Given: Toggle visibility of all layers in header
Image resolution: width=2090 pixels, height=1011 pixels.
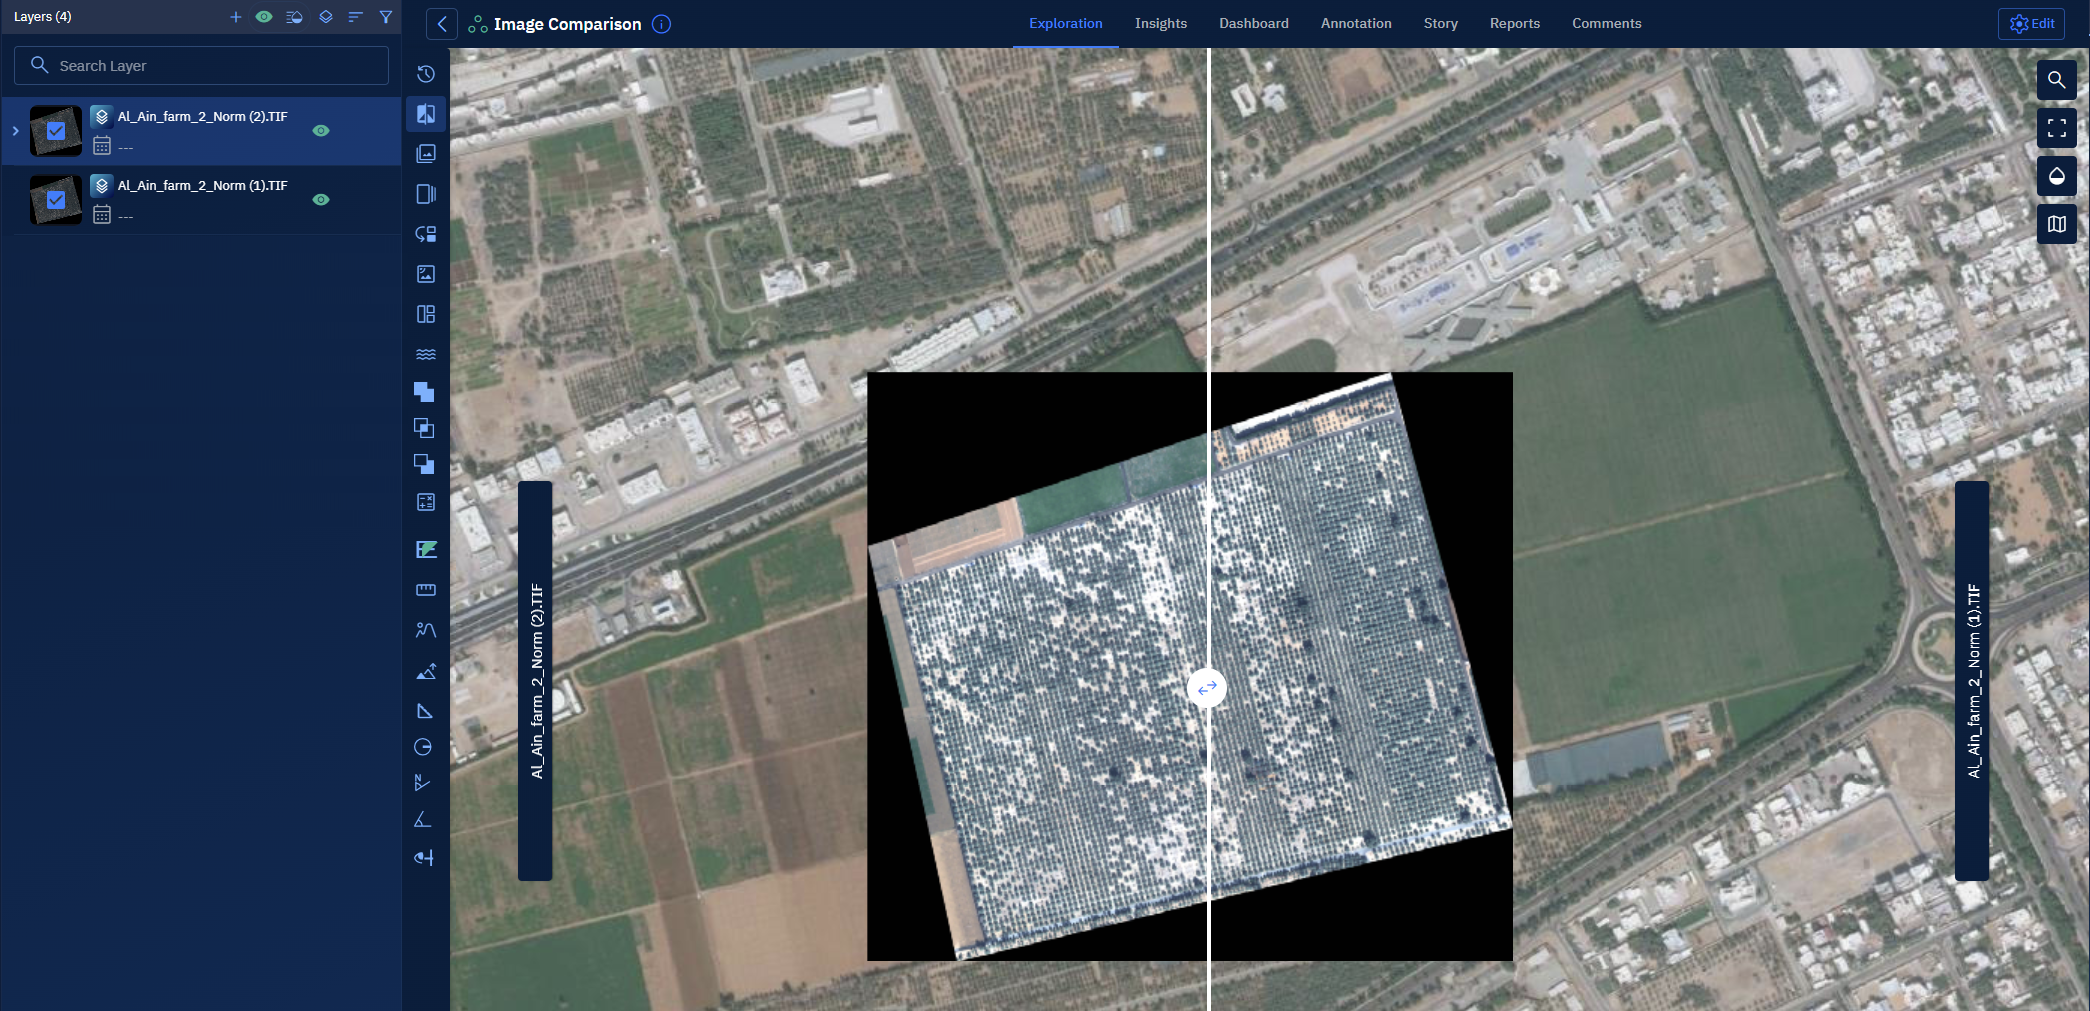Looking at the screenshot, I should click(264, 17).
